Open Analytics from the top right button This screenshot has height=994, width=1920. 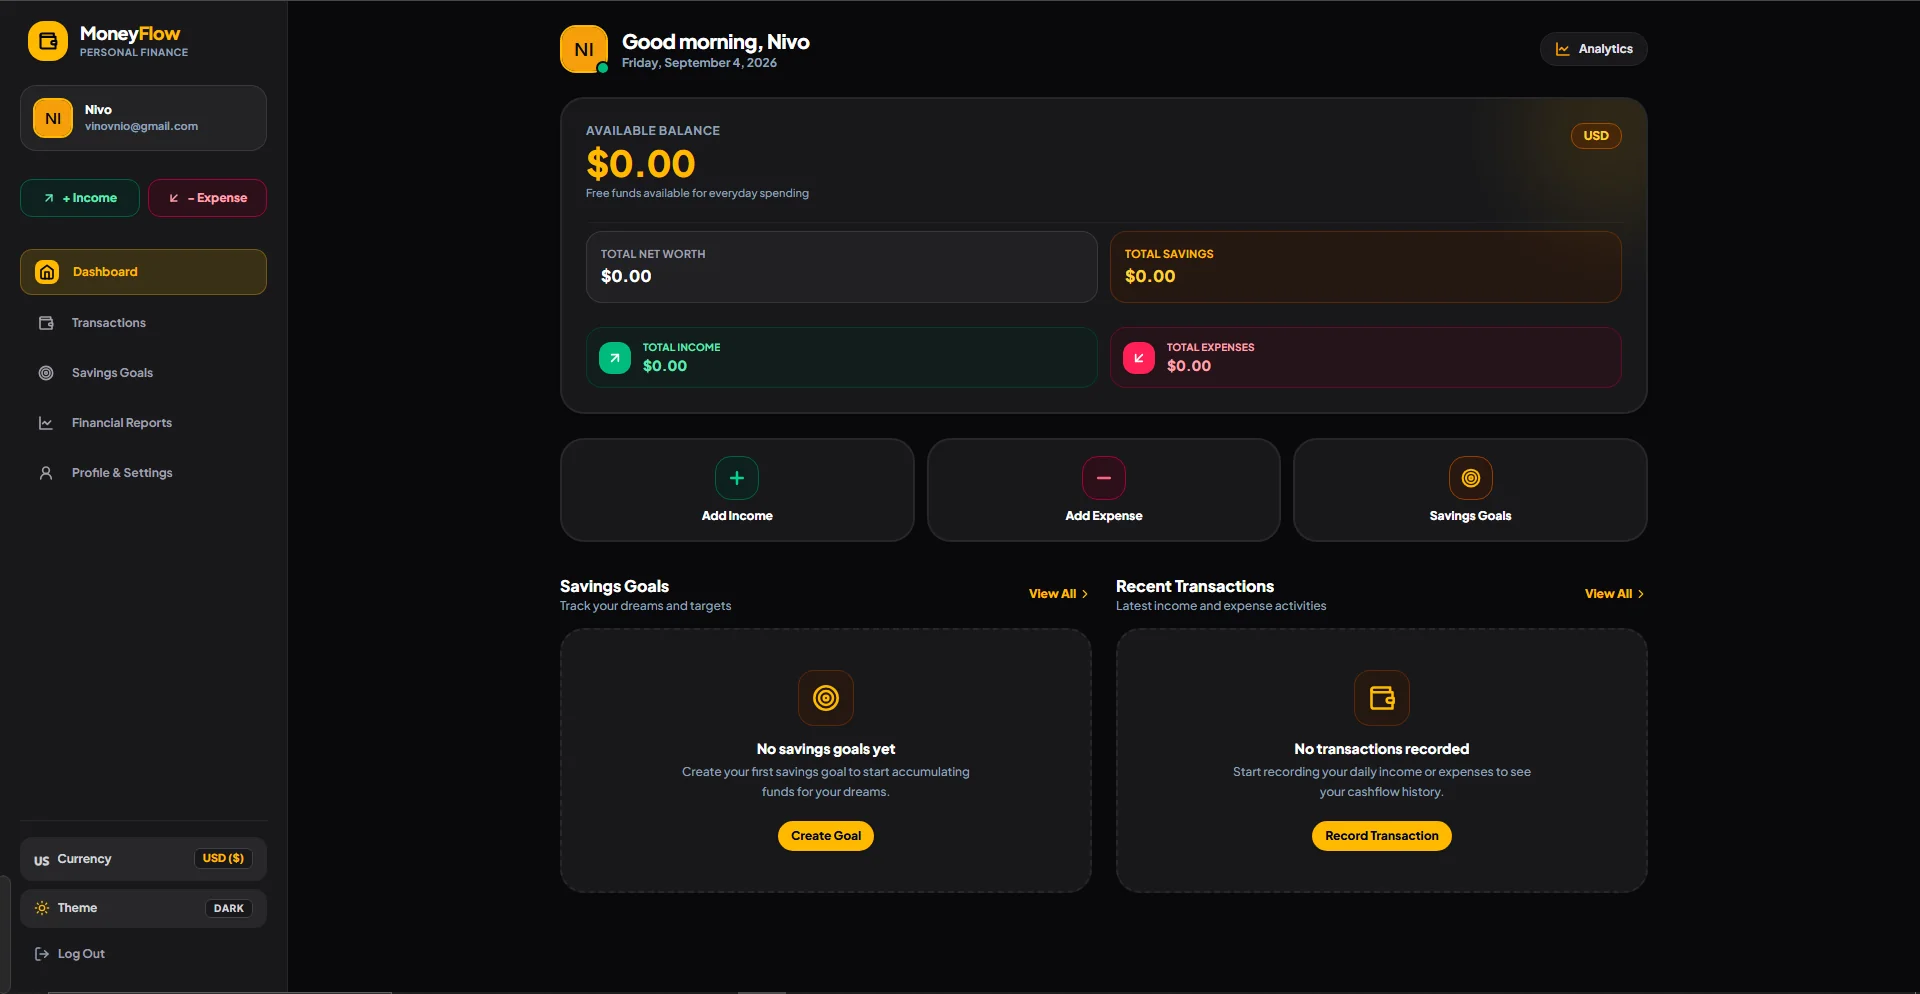coord(1594,49)
